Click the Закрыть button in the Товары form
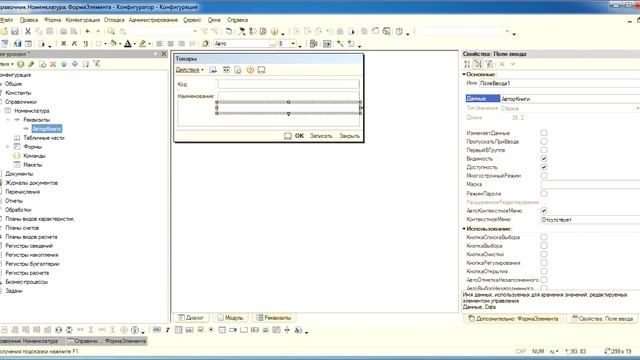The width and height of the screenshot is (640, 360). (x=349, y=136)
